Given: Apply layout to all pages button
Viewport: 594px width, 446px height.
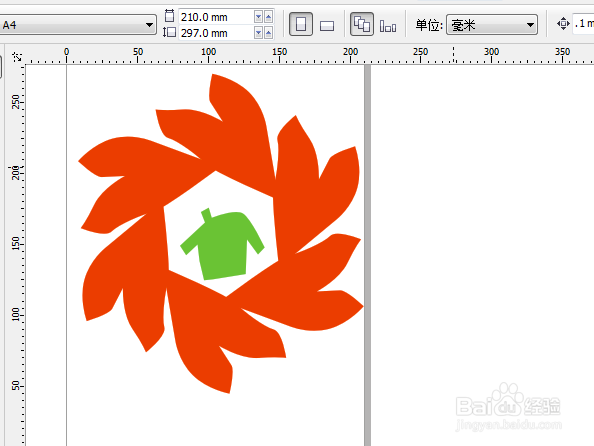Looking at the screenshot, I should tap(362, 24).
